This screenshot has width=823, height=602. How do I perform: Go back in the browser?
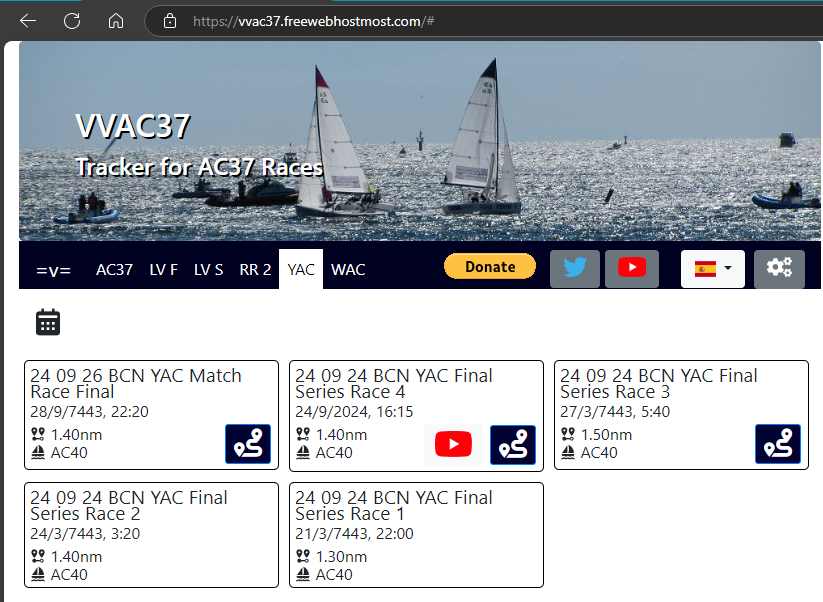click(28, 21)
